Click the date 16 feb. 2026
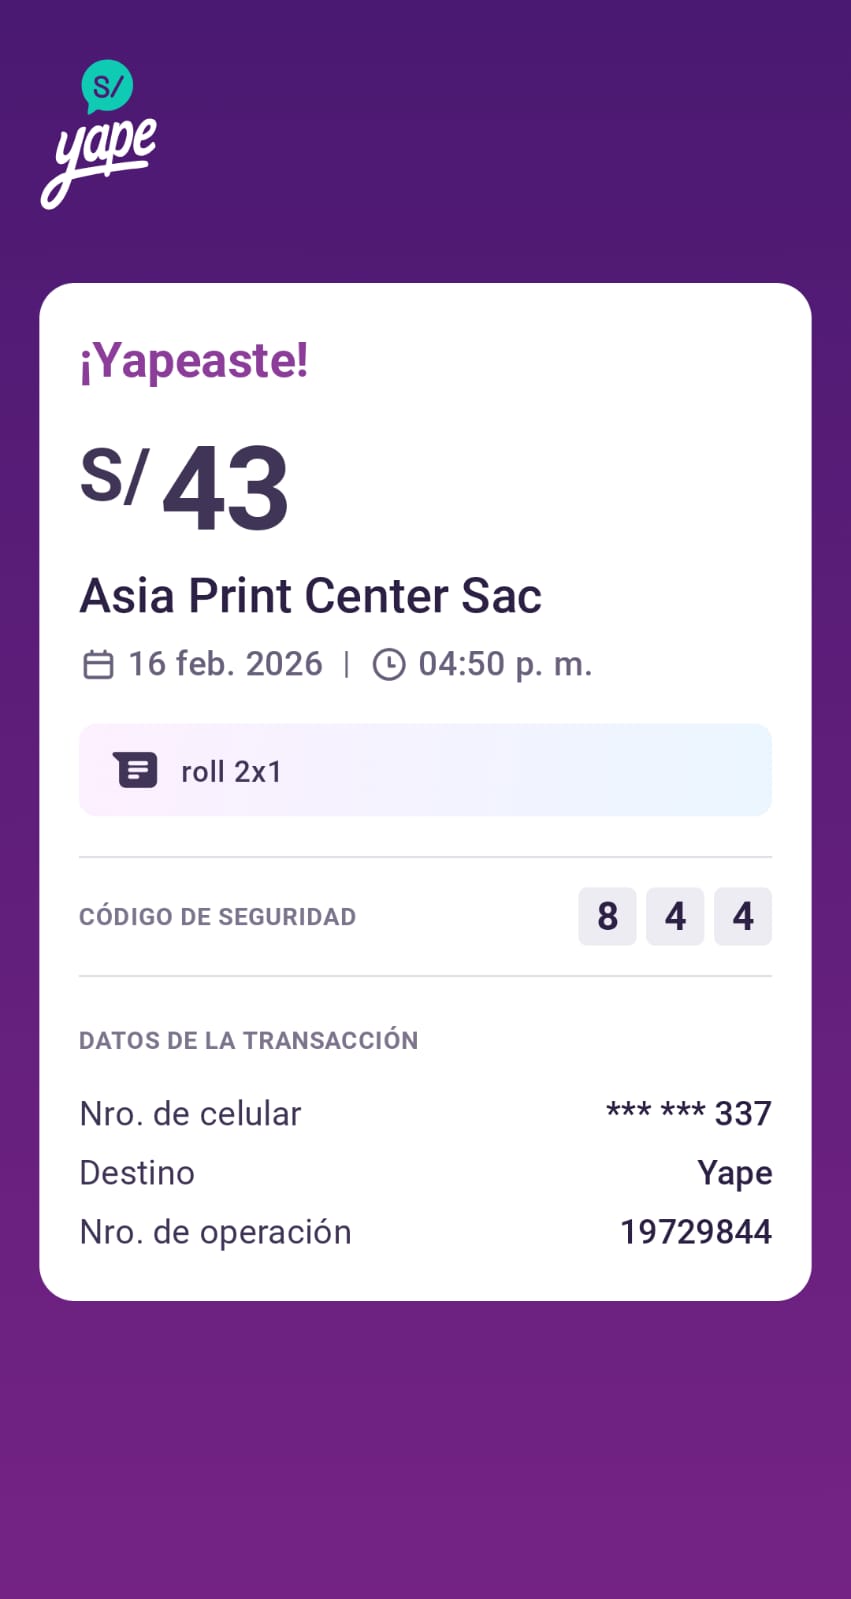This screenshot has height=1599, width=851. [225, 664]
